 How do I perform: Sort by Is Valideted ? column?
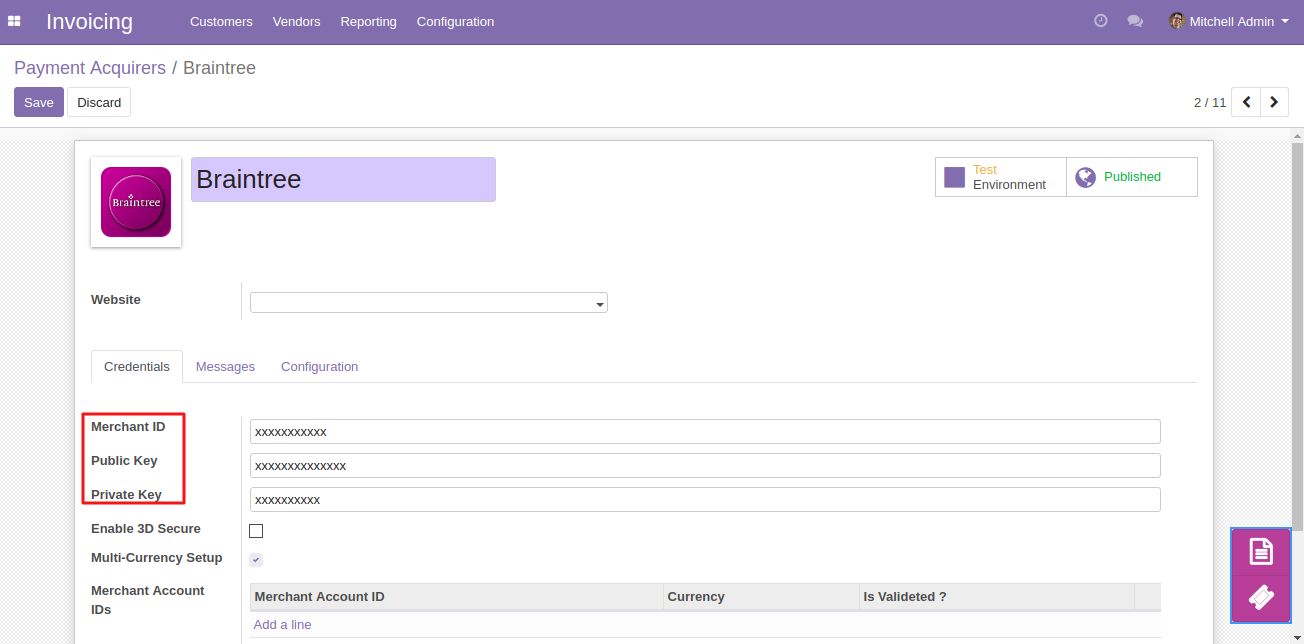(x=997, y=596)
